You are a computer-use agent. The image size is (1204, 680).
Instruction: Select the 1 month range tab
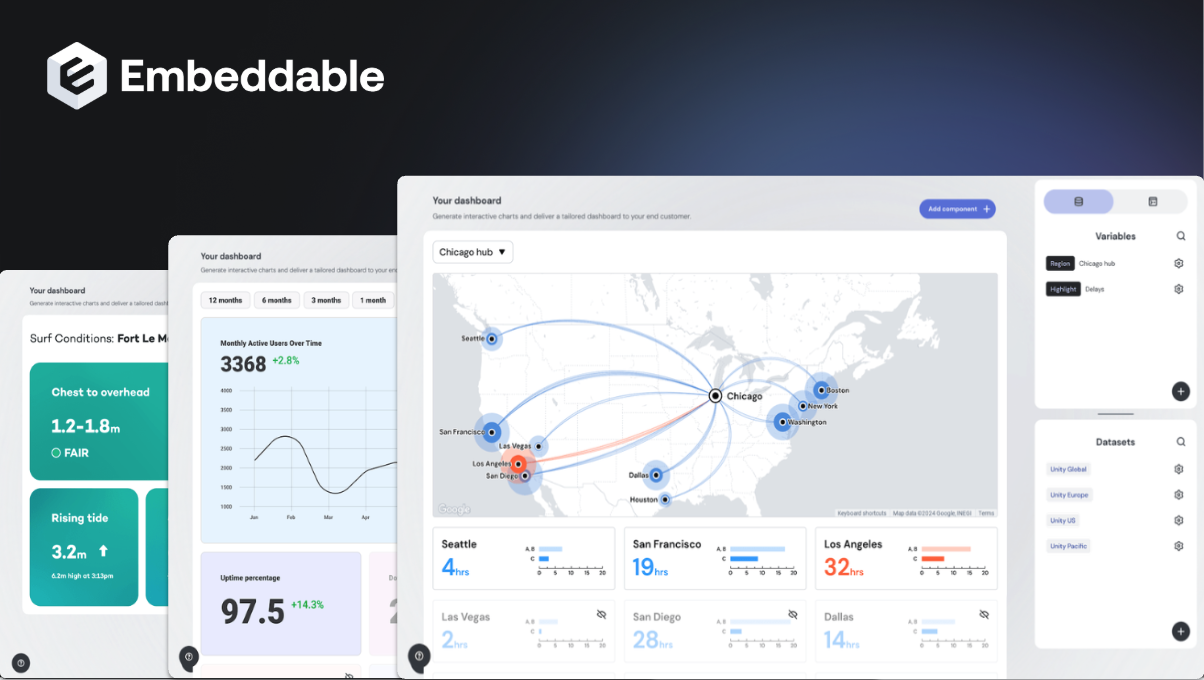[373, 300]
